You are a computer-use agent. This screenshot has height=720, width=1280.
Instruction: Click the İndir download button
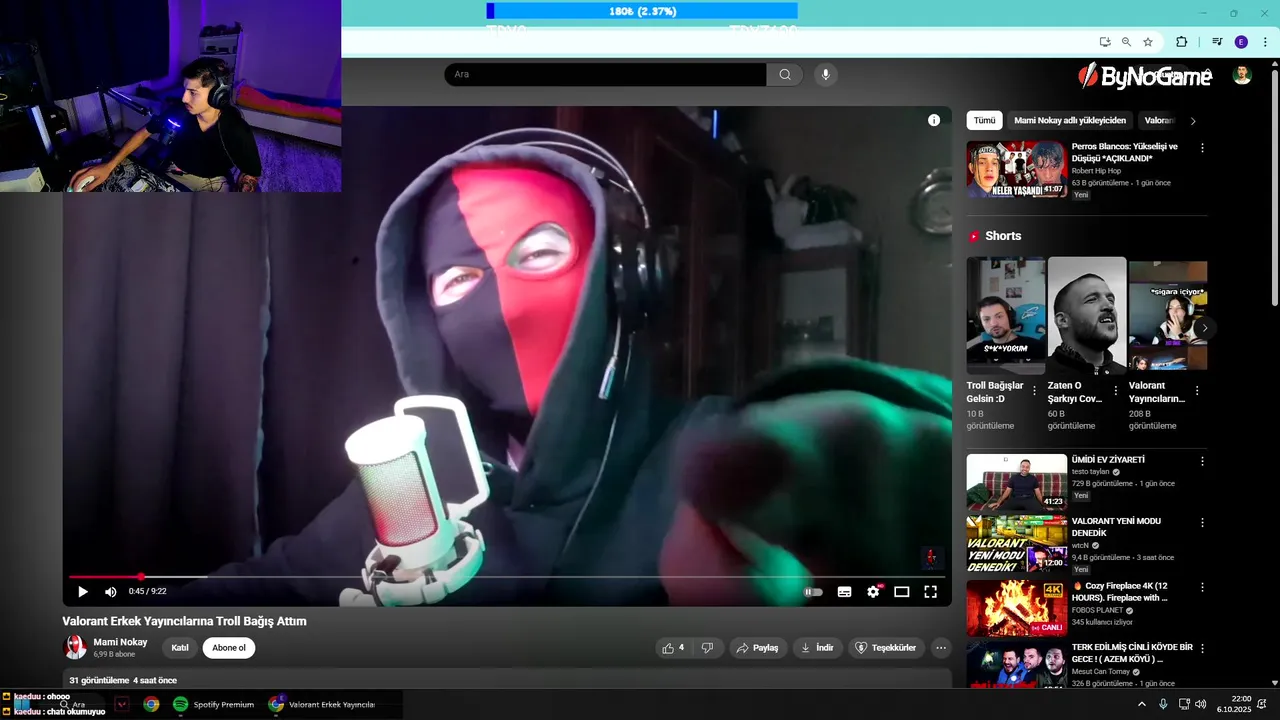[817, 648]
